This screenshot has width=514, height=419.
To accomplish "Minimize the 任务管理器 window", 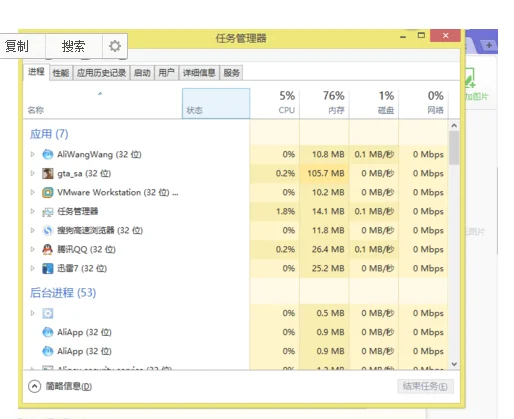I will (403, 36).
